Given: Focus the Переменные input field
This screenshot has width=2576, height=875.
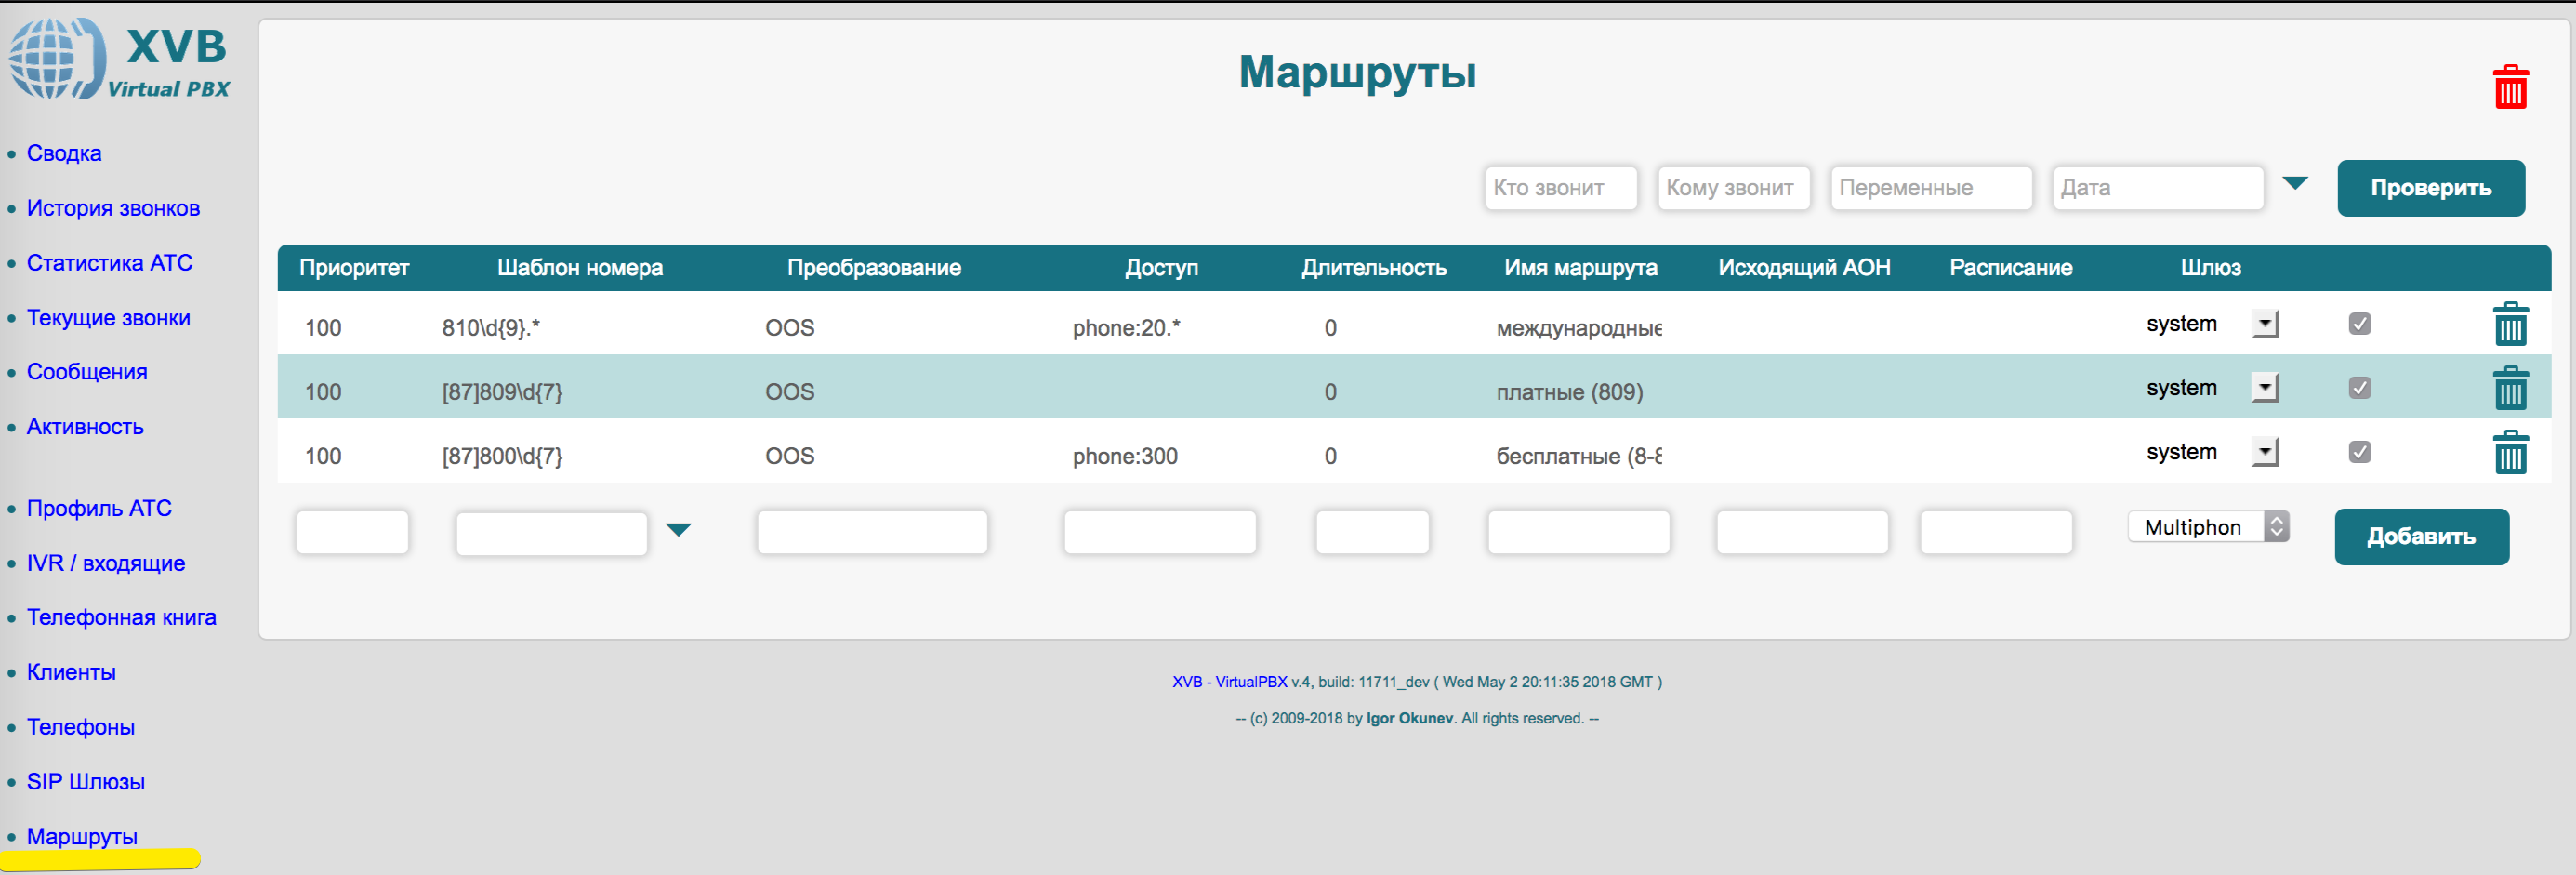Looking at the screenshot, I should tap(1930, 188).
